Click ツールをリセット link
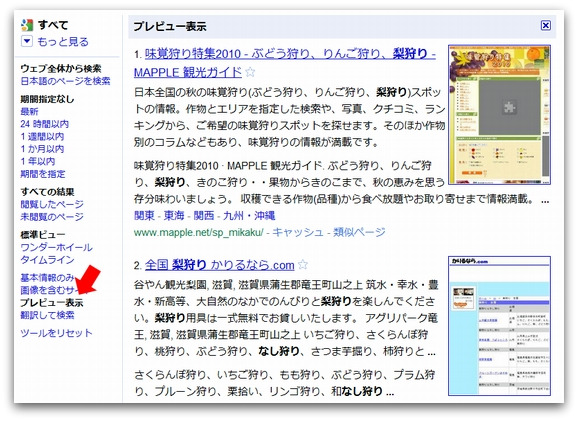The image size is (578, 421). 56,333
